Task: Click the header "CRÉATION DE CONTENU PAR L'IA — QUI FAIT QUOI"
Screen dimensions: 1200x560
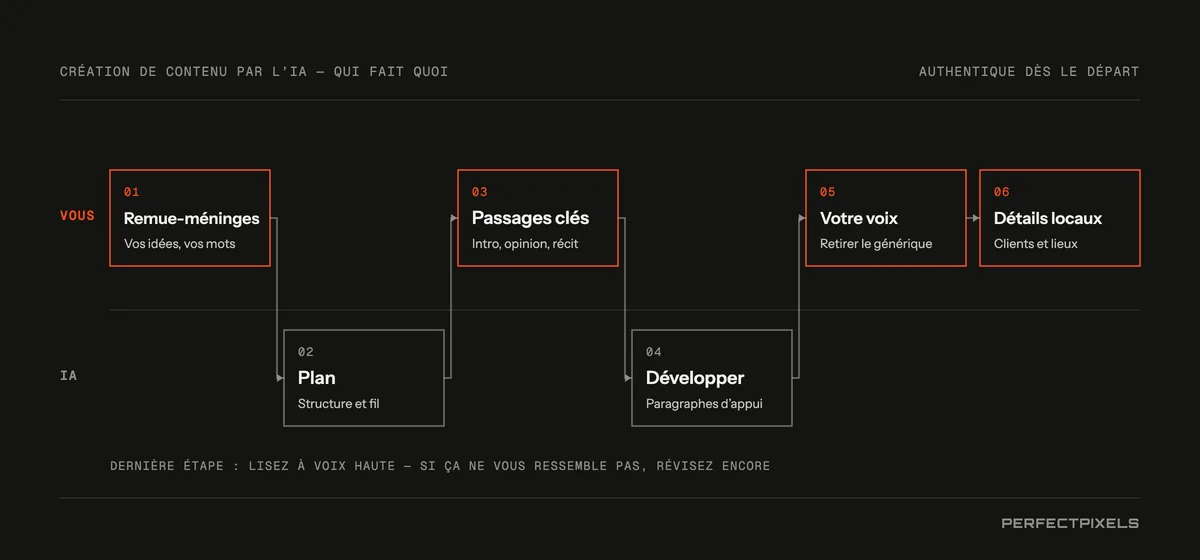Action: tap(254, 72)
